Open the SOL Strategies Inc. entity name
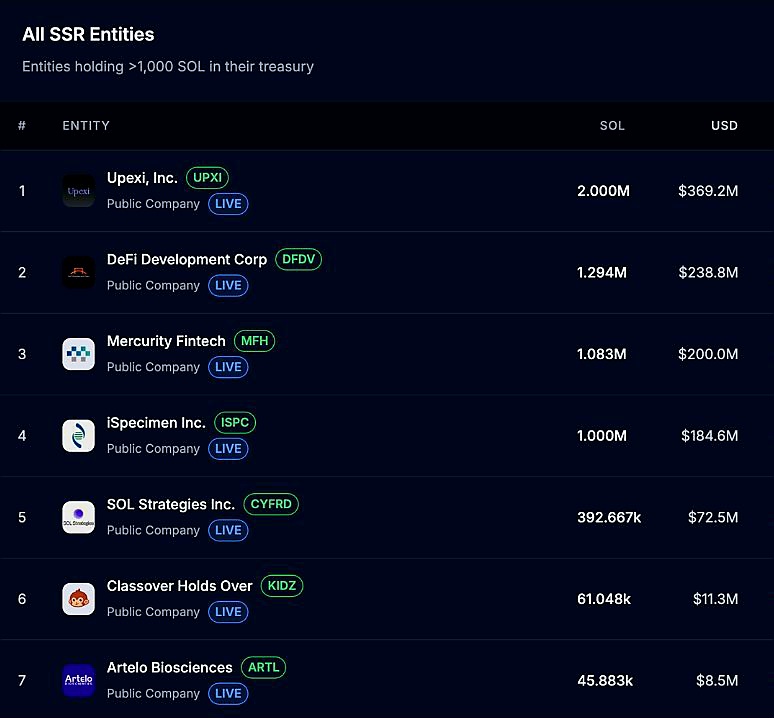The image size is (774, 718). click(x=171, y=504)
